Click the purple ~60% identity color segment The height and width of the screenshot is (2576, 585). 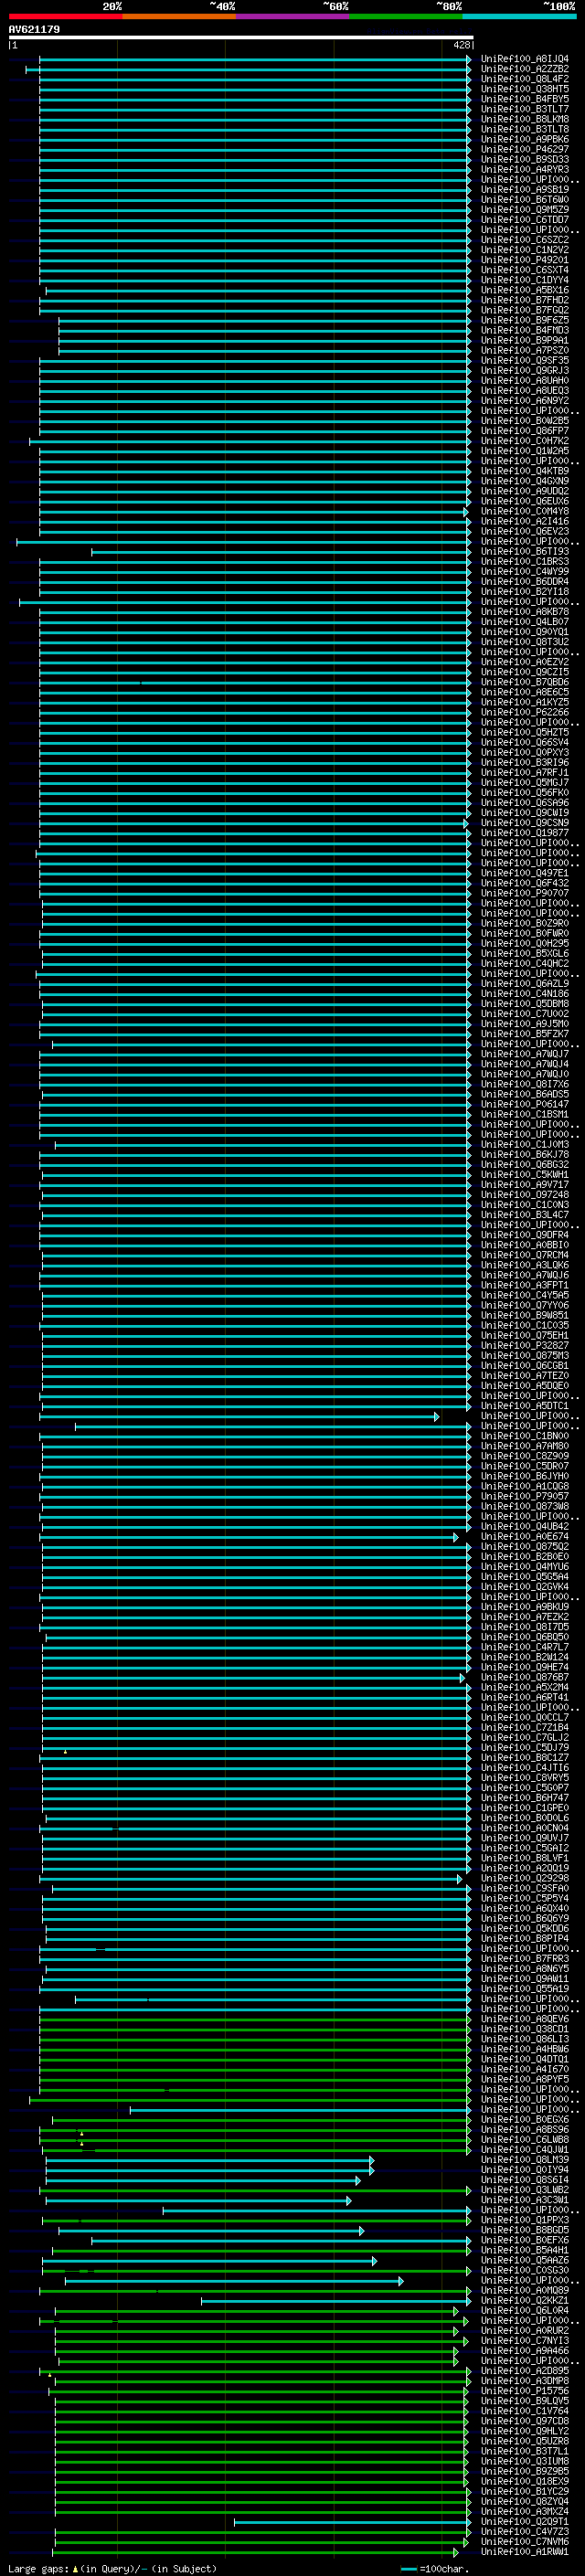(292, 16)
